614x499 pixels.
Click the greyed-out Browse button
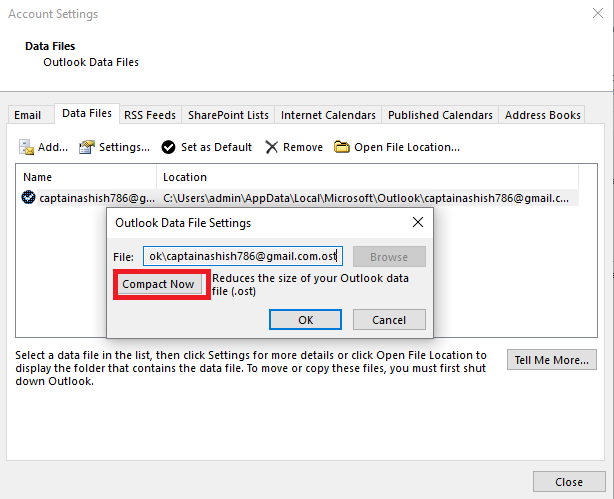(x=389, y=257)
